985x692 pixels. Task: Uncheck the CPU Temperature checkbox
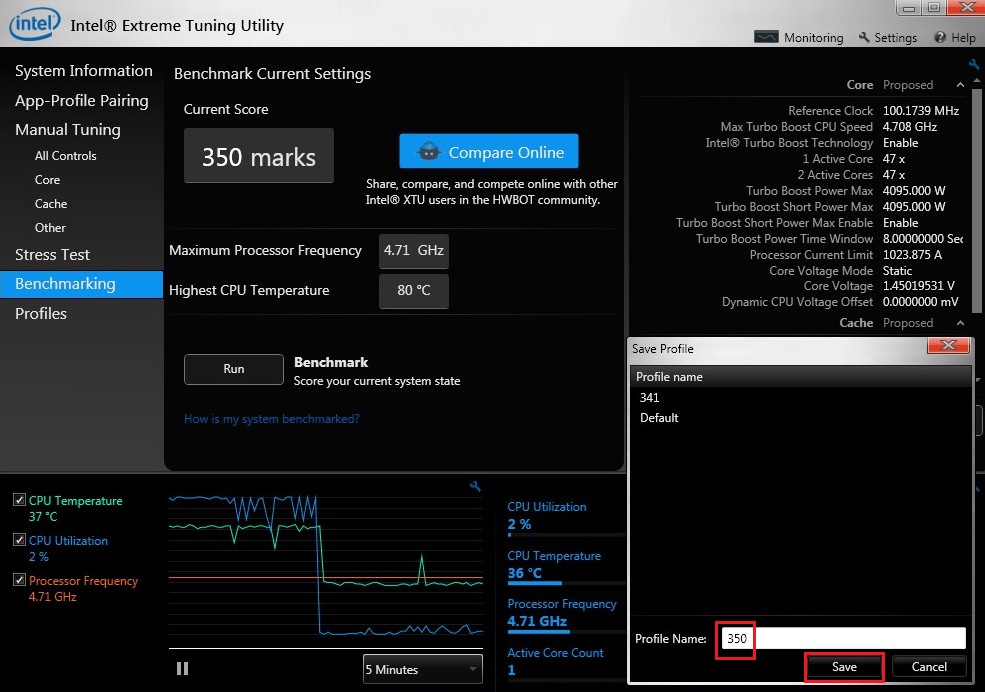pos(20,500)
